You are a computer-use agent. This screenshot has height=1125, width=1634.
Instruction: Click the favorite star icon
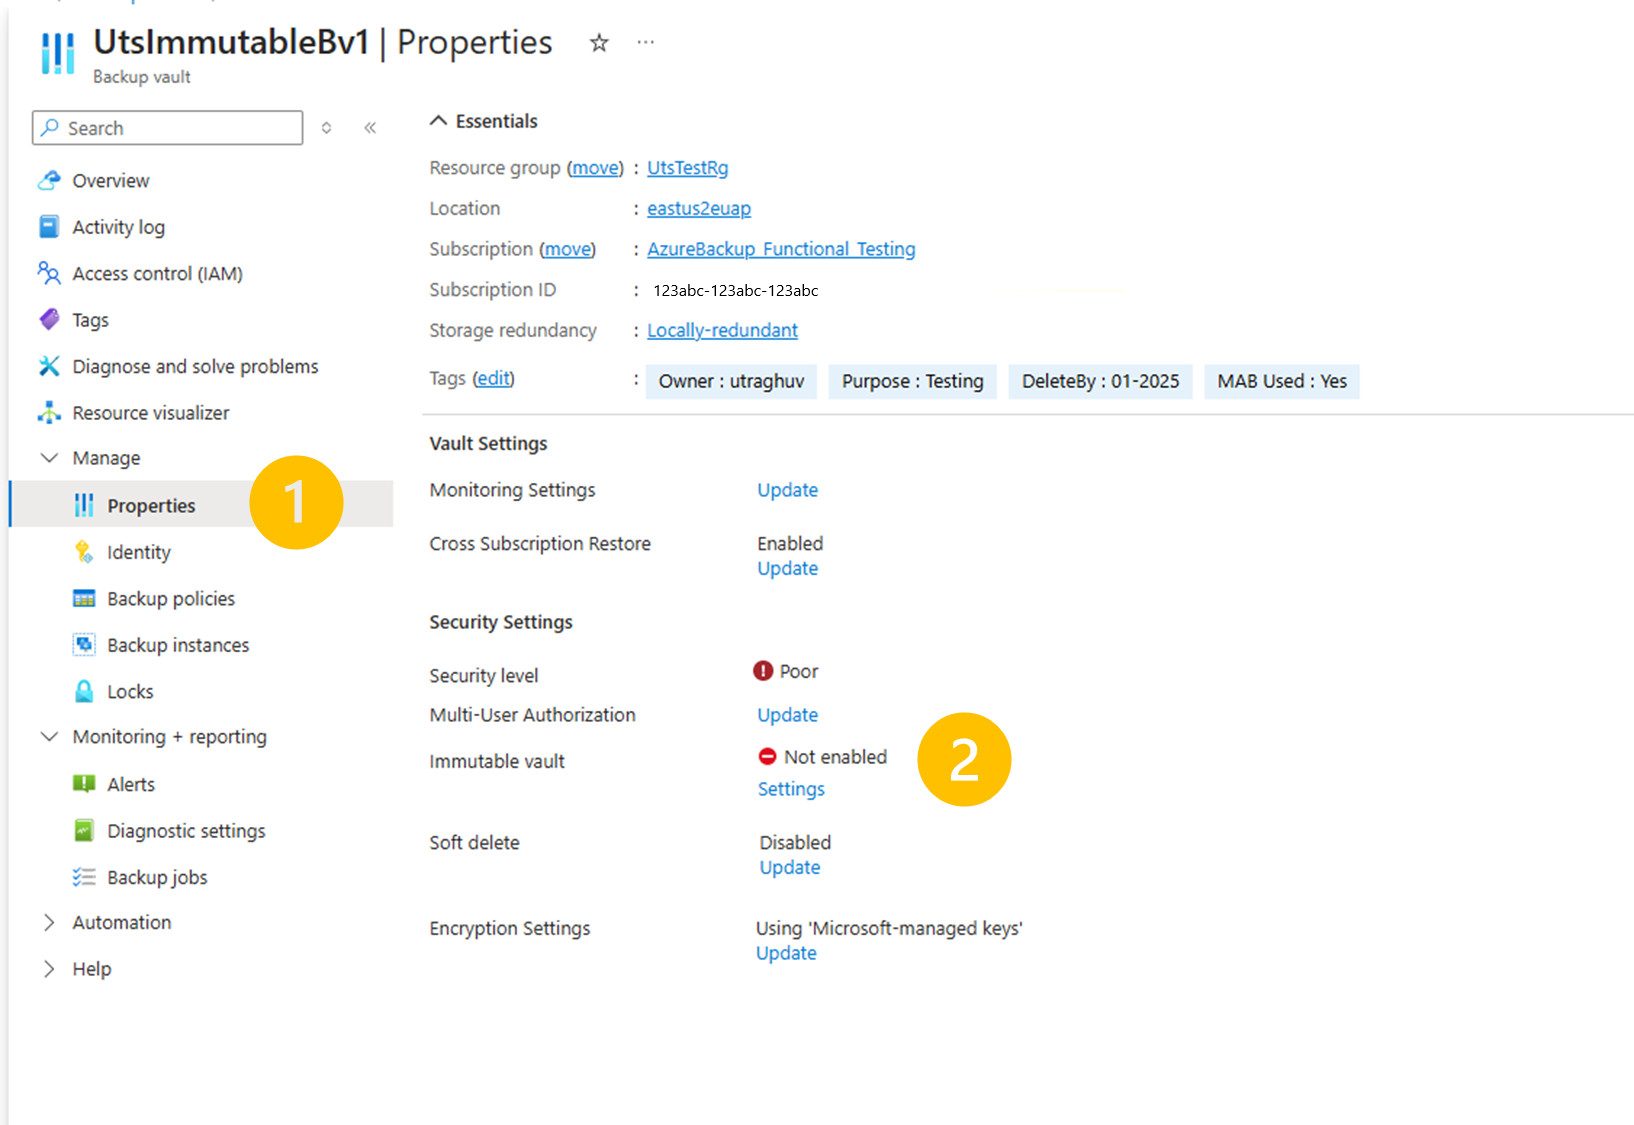(x=599, y=43)
